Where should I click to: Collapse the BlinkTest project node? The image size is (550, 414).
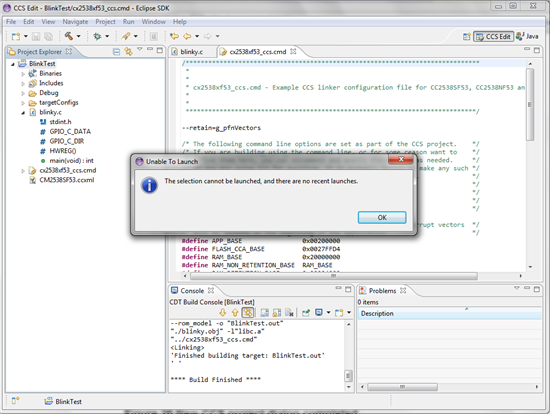tap(13, 64)
